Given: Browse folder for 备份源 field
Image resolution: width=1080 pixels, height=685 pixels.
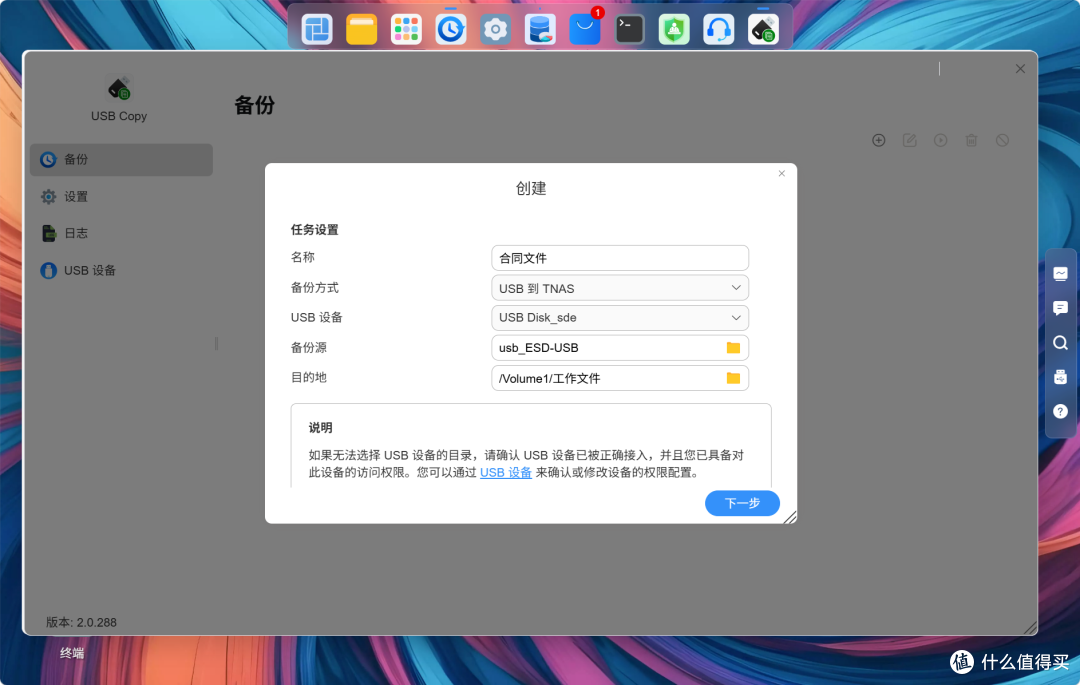Looking at the screenshot, I should coord(733,348).
